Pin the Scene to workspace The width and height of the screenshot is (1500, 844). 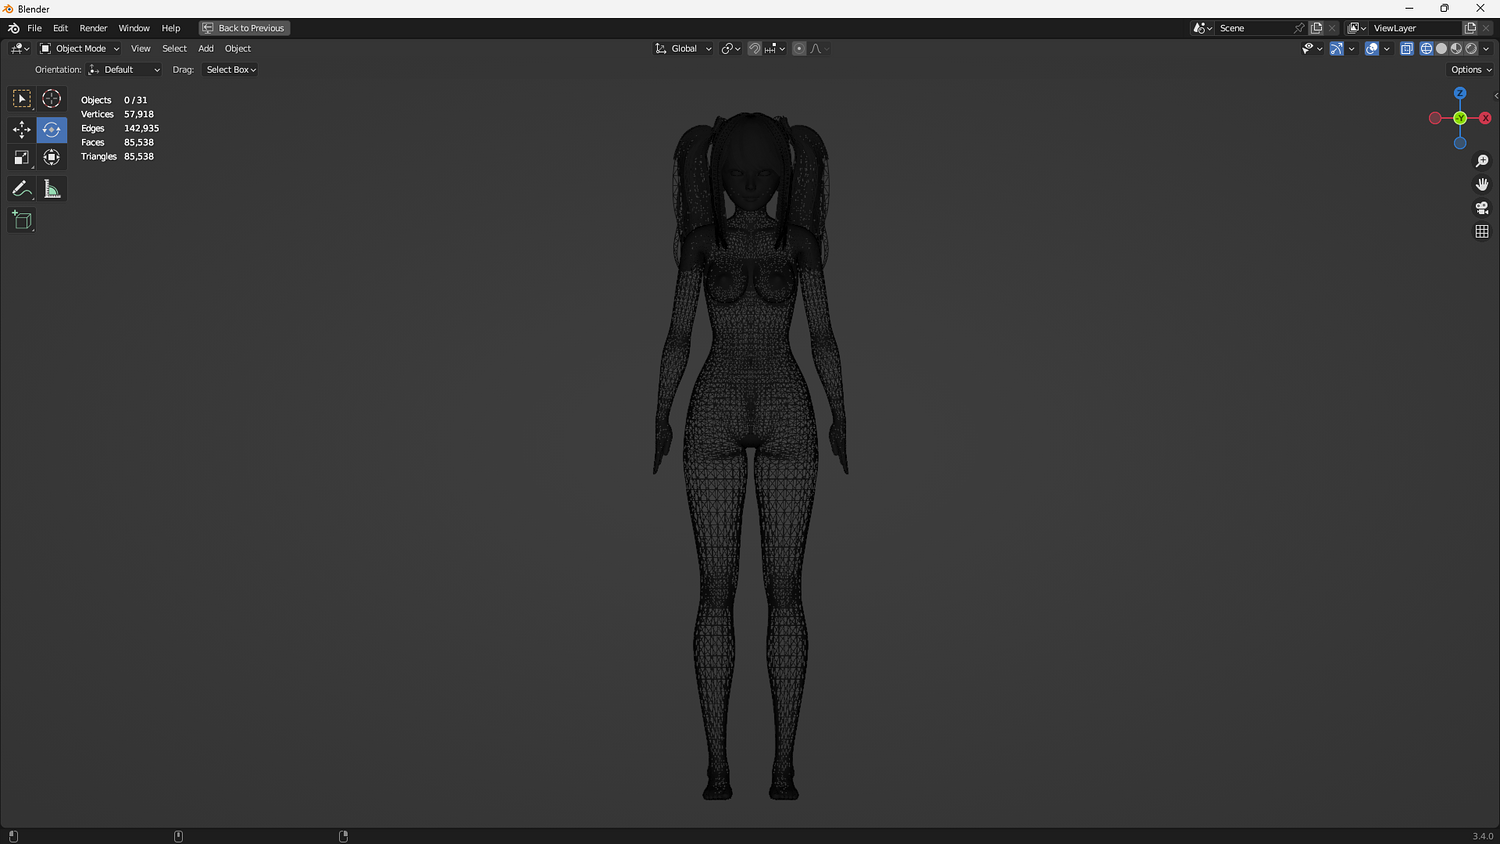click(1299, 28)
